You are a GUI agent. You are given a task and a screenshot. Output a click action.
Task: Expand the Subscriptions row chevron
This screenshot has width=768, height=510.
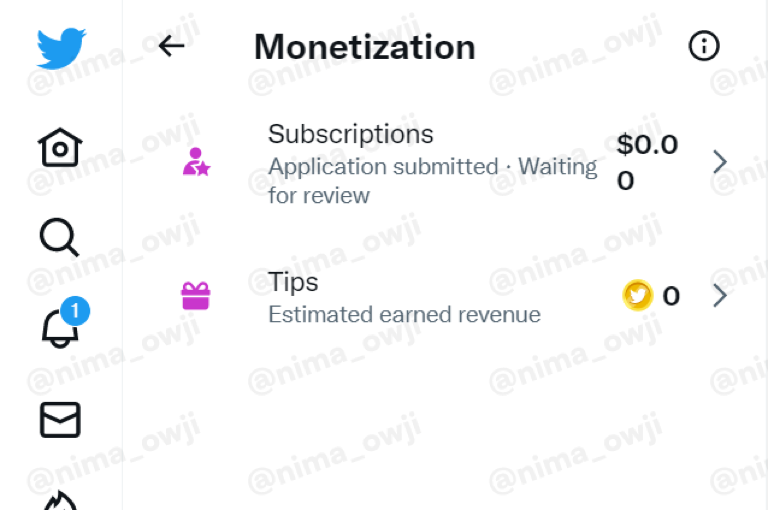719,162
